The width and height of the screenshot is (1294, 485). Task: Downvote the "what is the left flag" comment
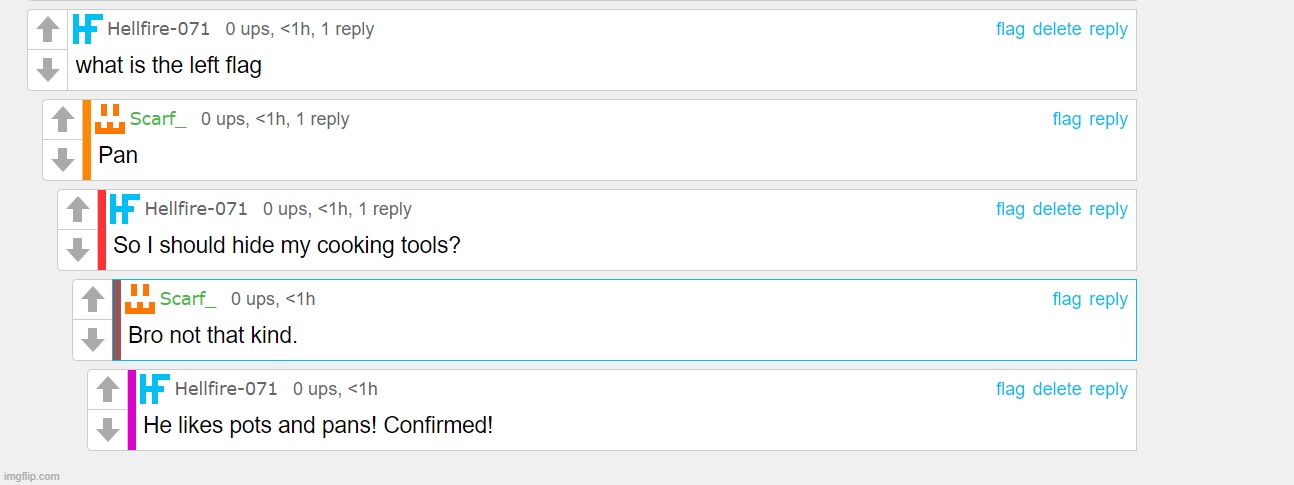48,70
